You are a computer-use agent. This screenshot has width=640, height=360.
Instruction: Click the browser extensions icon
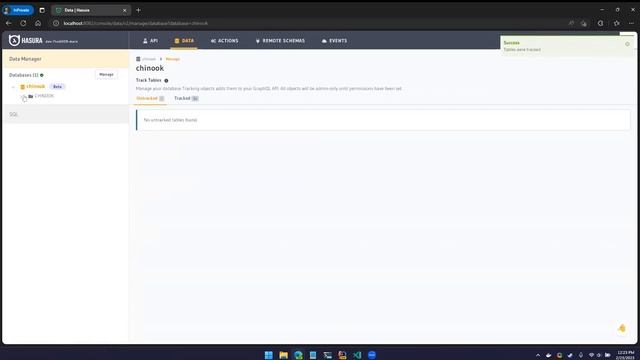[600, 23]
